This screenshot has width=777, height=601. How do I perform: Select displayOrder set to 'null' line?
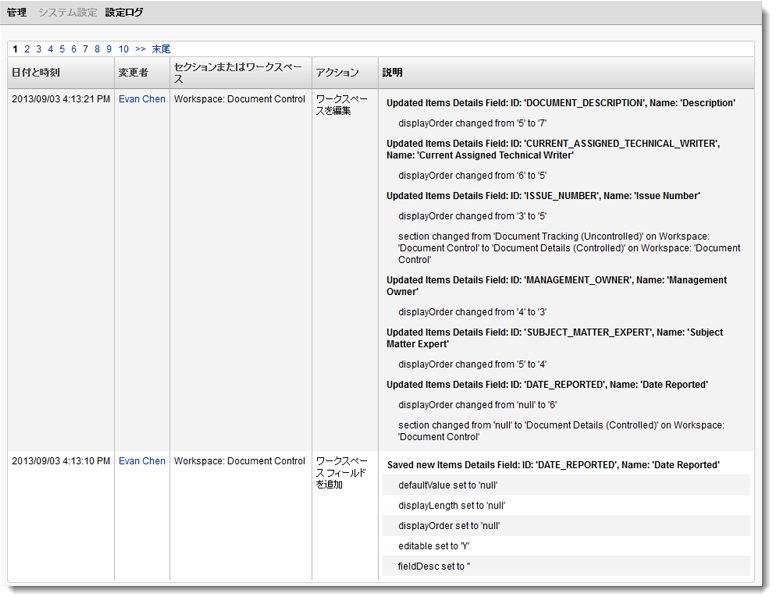click(x=566, y=526)
